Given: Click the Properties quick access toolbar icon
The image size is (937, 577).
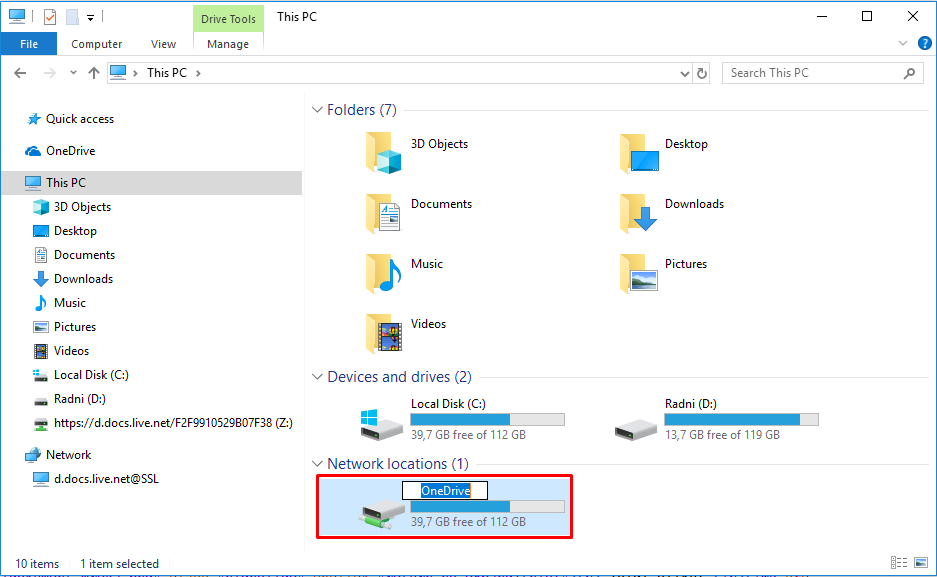Looking at the screenshot, I should pos(50,17).
